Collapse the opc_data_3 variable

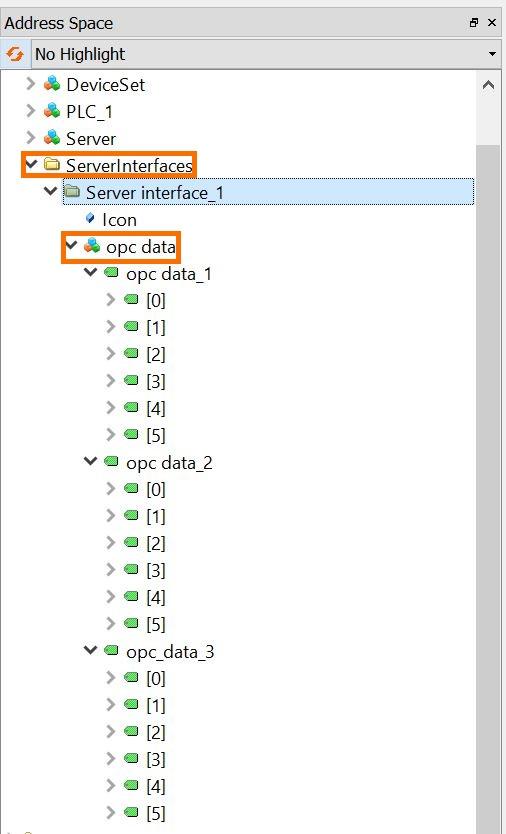91,649
